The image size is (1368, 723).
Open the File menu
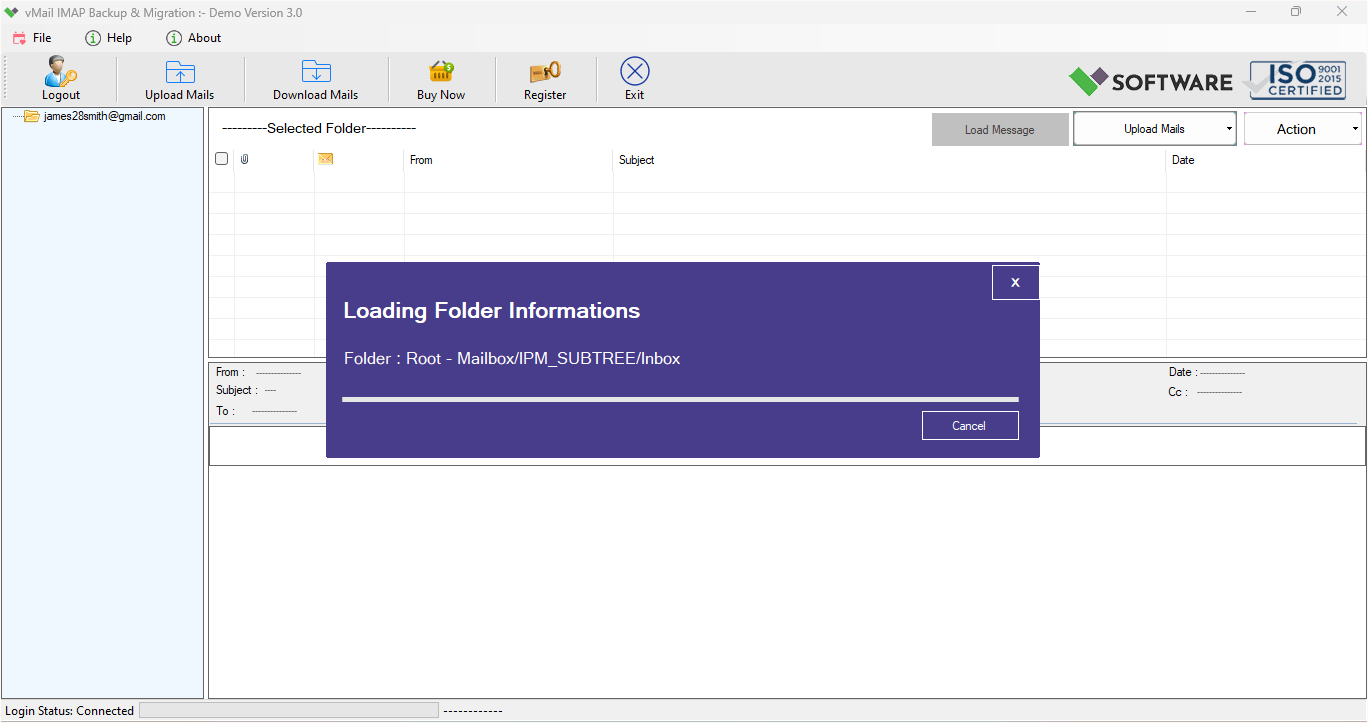point(32,38)
